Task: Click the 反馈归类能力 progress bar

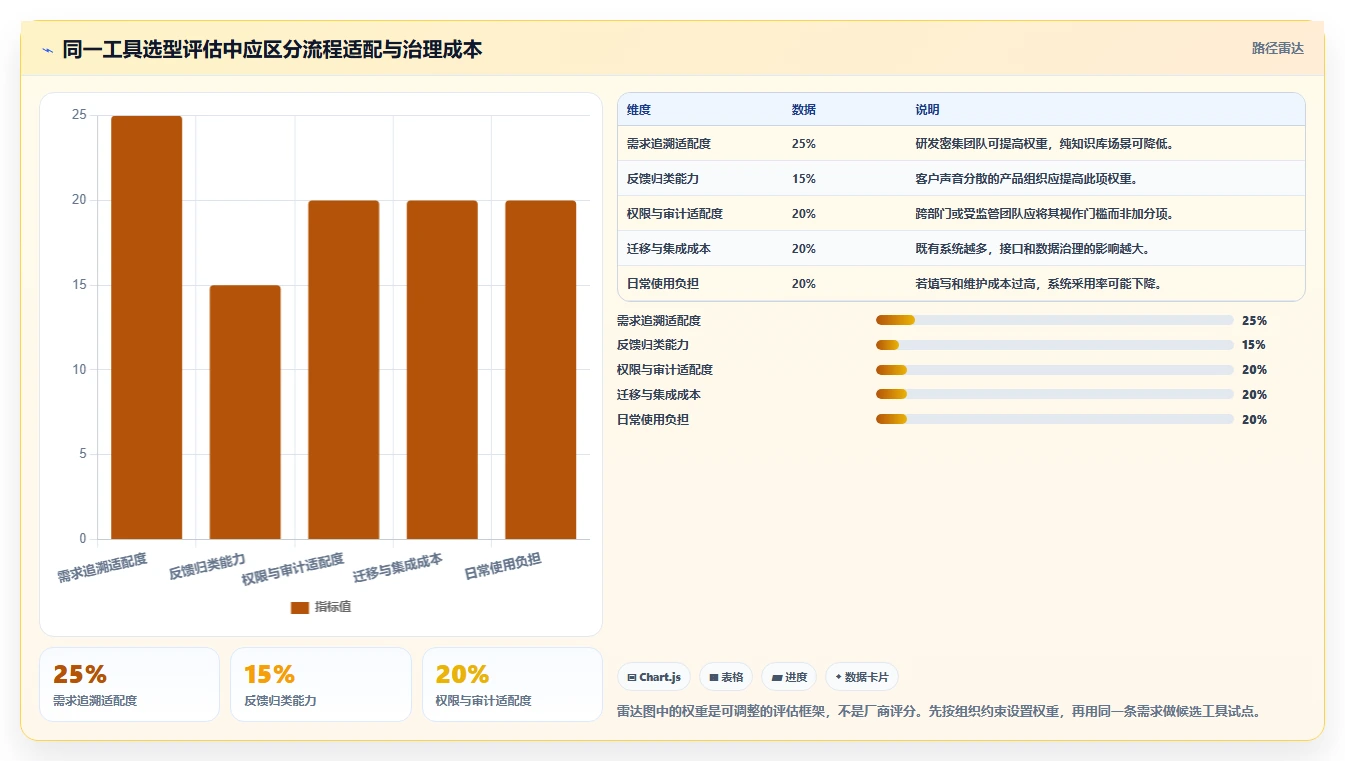Action: pyautogui.click(x=1054, y=345)
